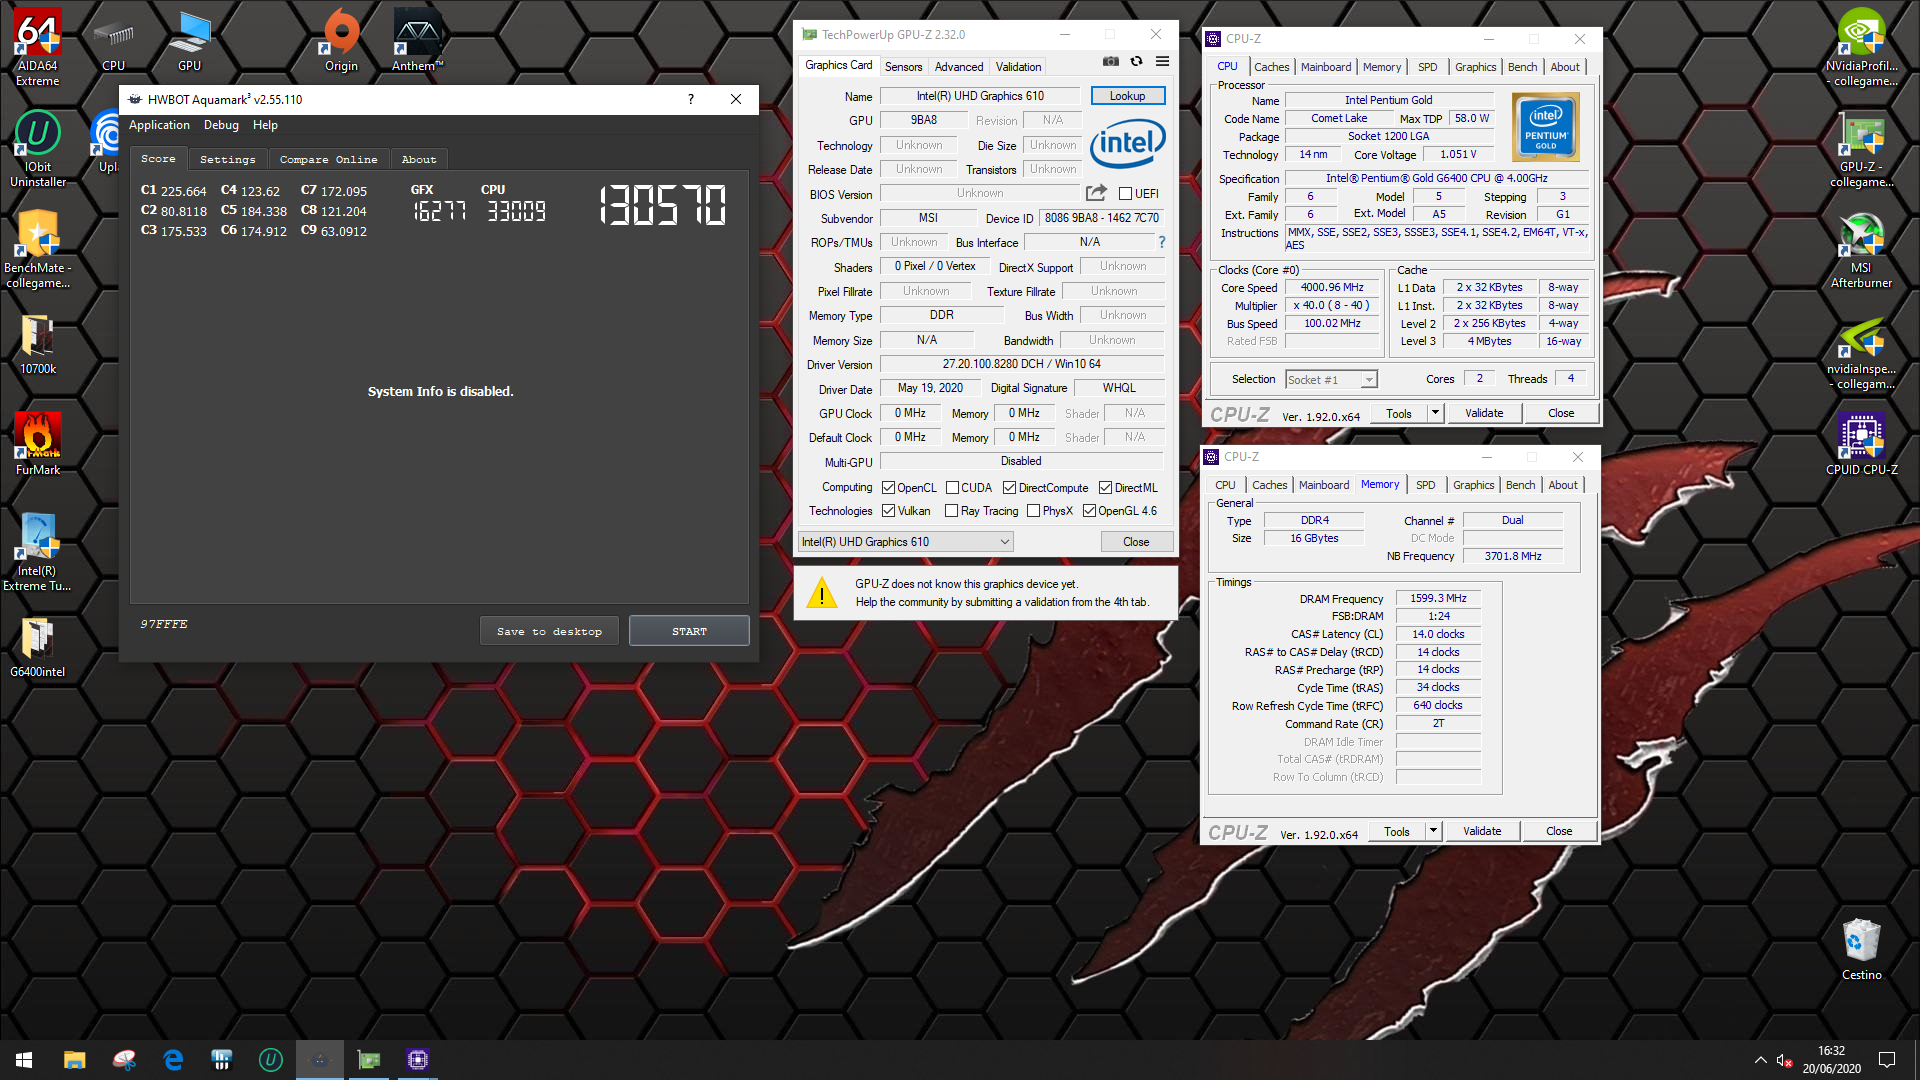1920x1080 pixels.
Task: Switch to Settings tab in Aquamark
Action: (x=227, y=159)
